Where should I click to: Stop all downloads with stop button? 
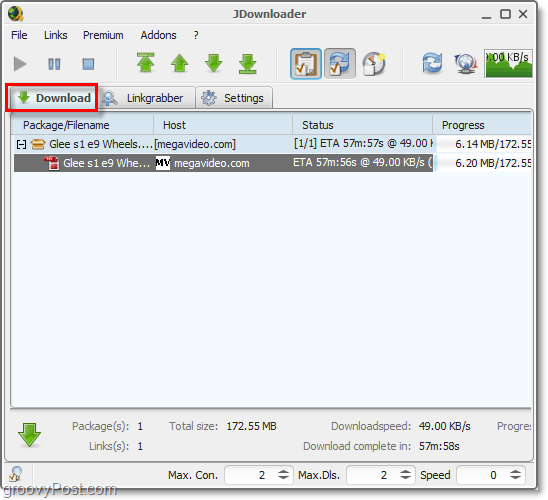point(88,64)
